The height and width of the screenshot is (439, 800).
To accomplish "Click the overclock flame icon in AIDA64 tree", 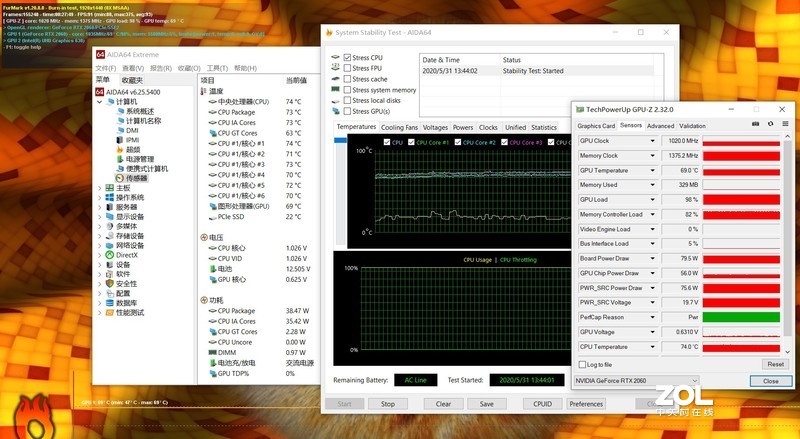I will click(120, 150).
